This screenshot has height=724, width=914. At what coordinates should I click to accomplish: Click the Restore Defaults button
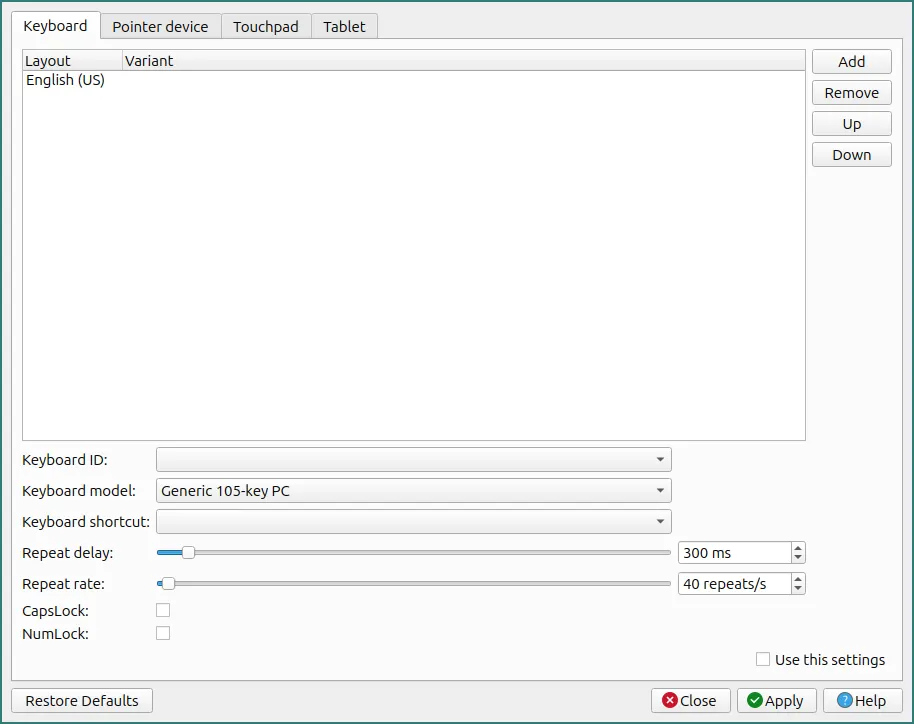pos(82,700)
